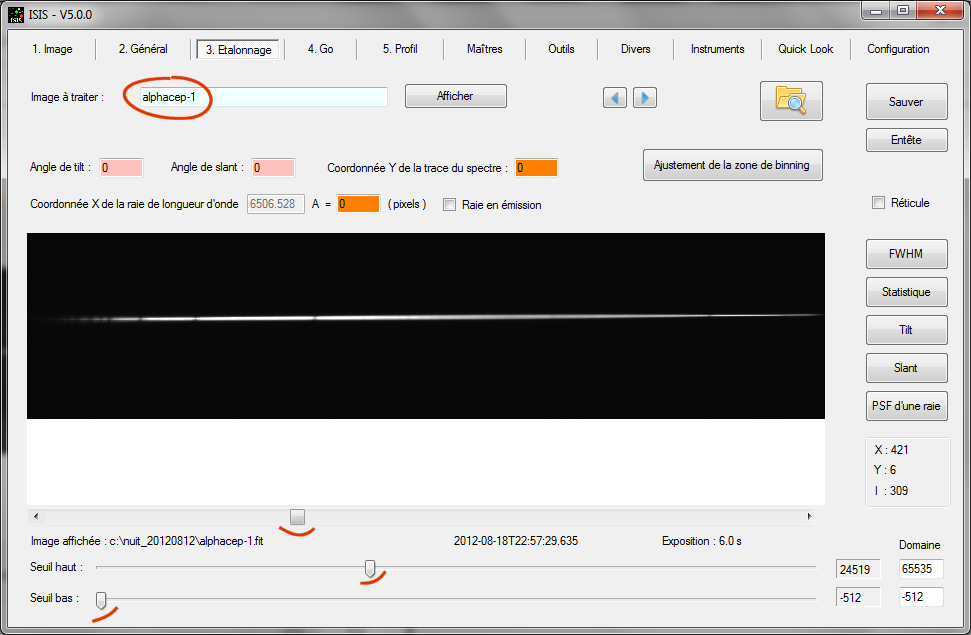Image resolution: width=971 pixels, height=635 pixels.
Task: Go to previous image with left arrow
Action: pos(615,98)
